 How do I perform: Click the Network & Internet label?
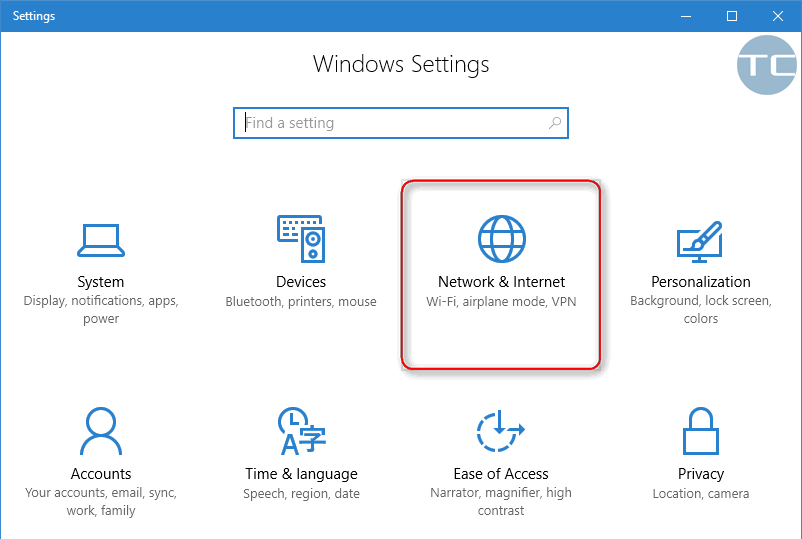coord(501,282)
